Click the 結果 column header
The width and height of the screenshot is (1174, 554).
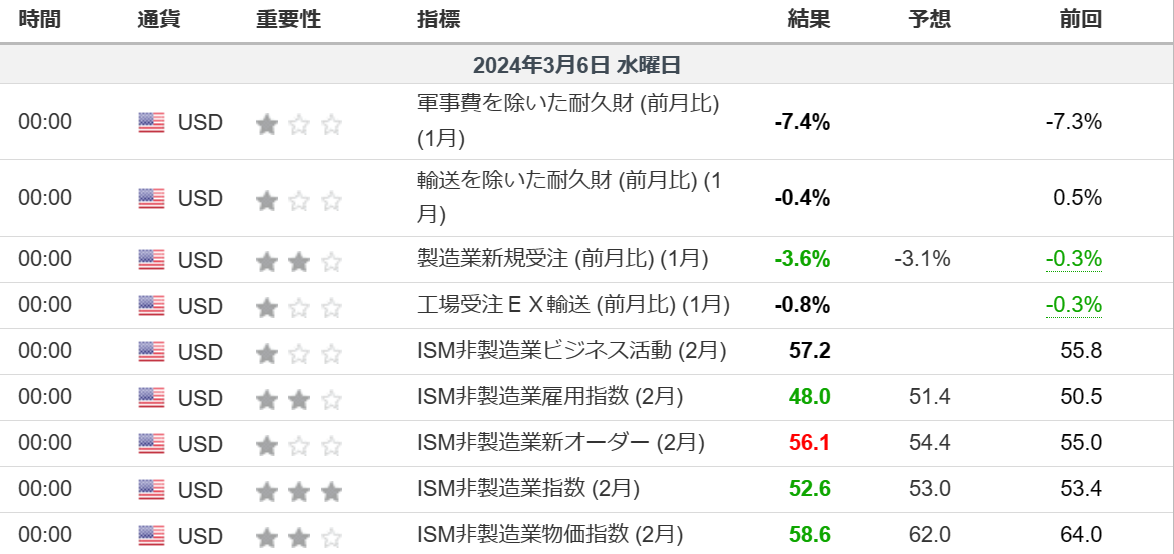click(x=808, y=19)
